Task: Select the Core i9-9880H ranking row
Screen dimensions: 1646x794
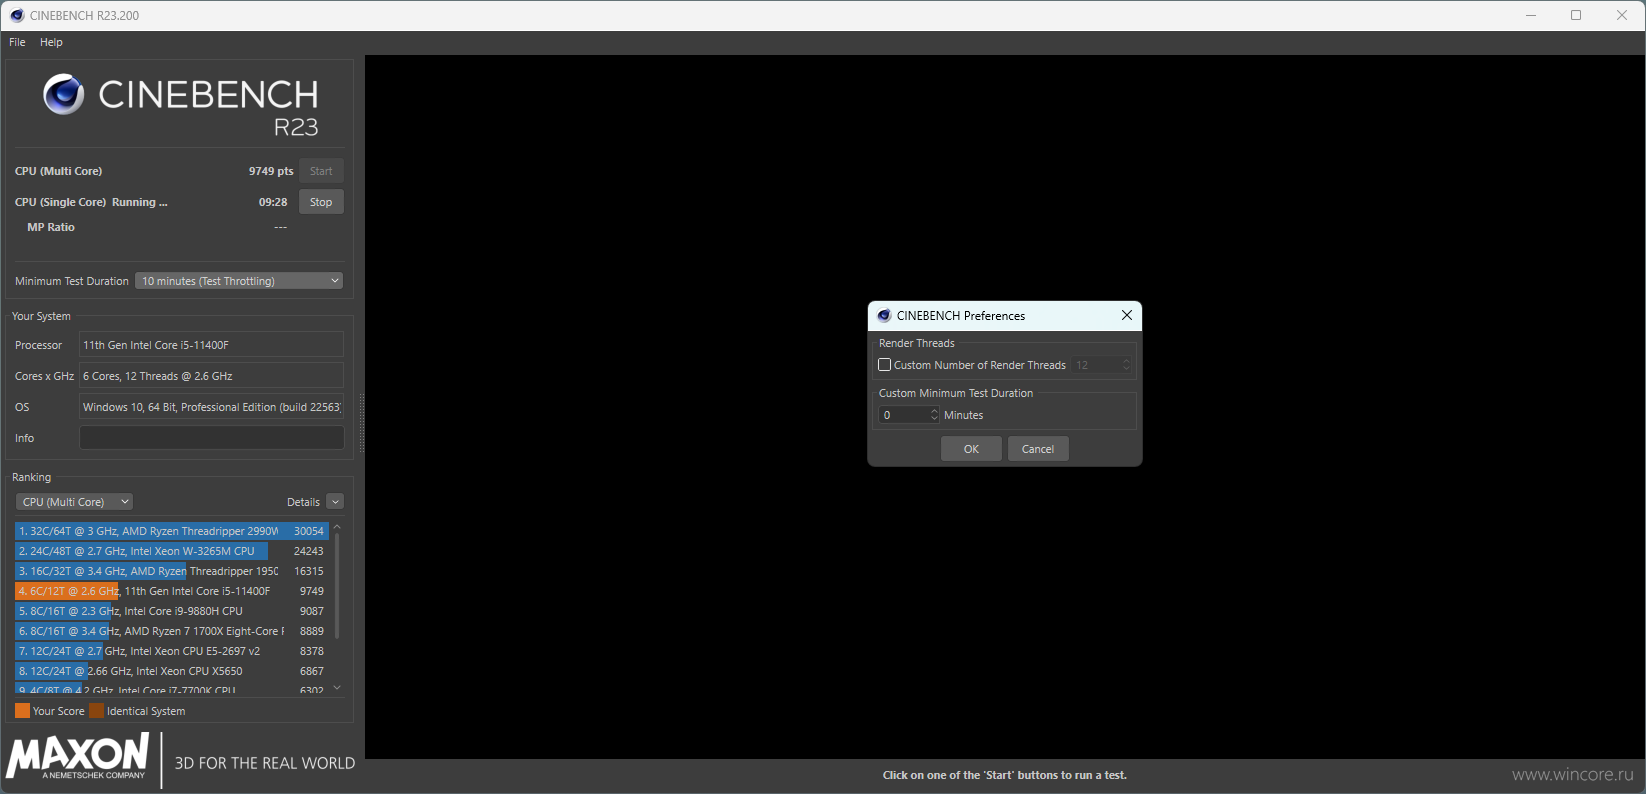Action: (x=171, y=611)
